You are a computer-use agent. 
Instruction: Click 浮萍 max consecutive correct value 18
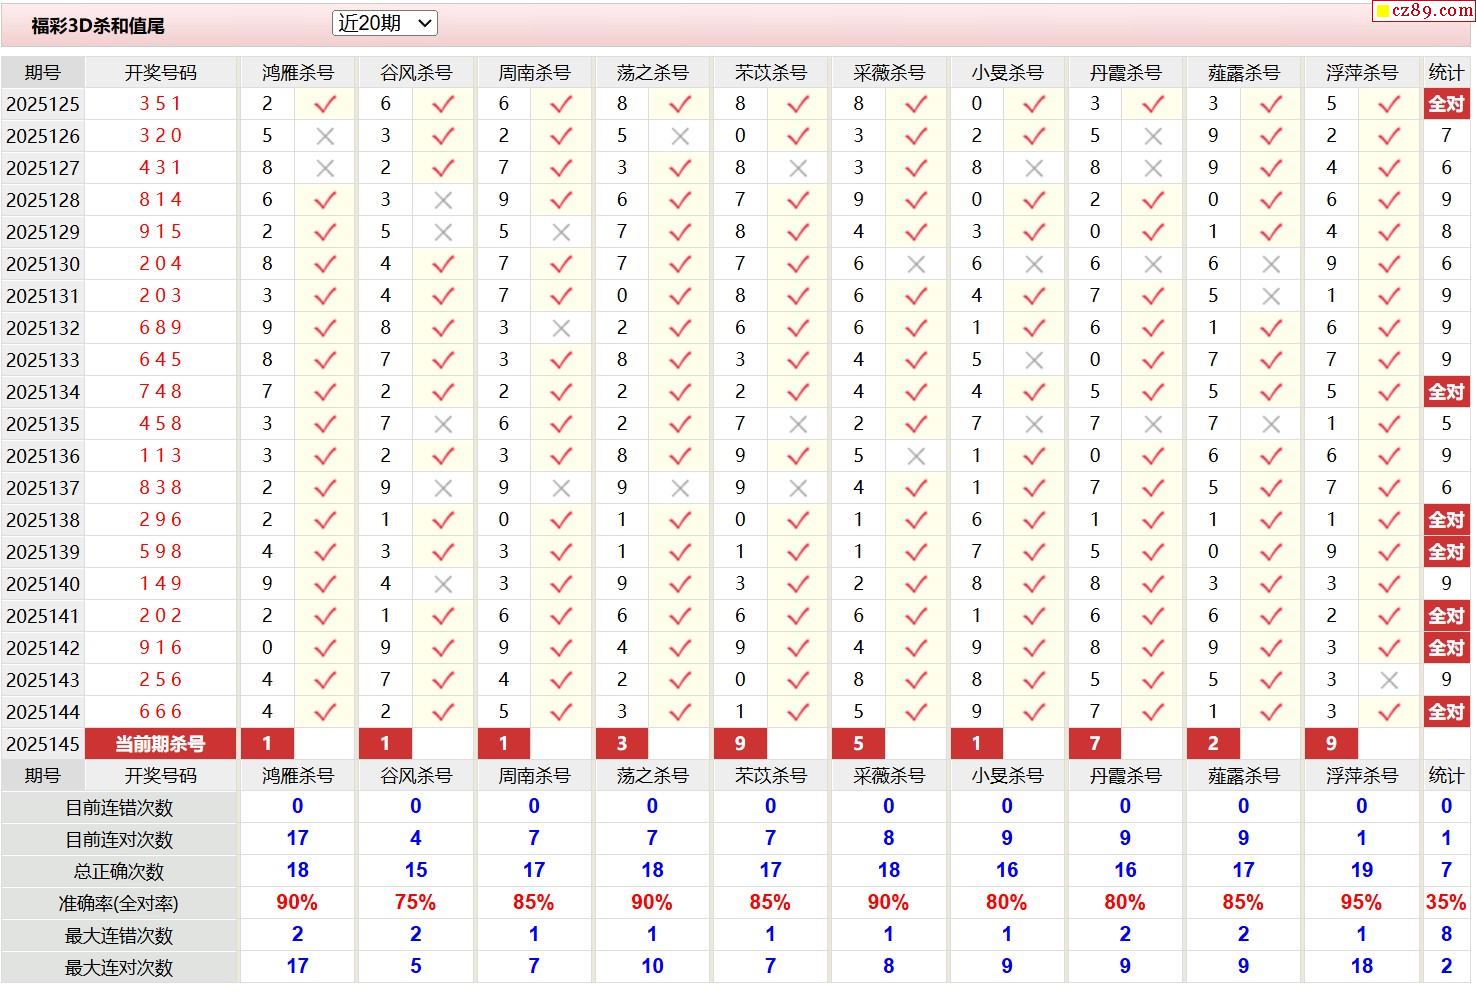point(1361,966)
